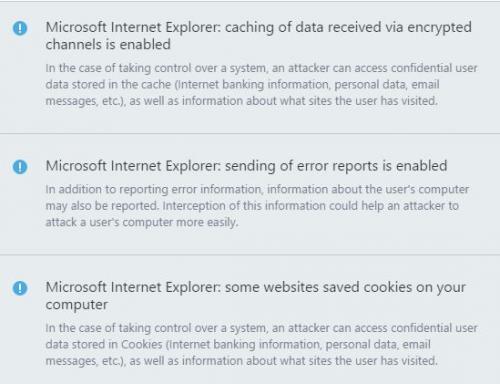The height and width of the screenshot is (384, 500).
Task: Click 'Microsoft Internet Explorer' in the first warning title
Action: tap(133, 27)
